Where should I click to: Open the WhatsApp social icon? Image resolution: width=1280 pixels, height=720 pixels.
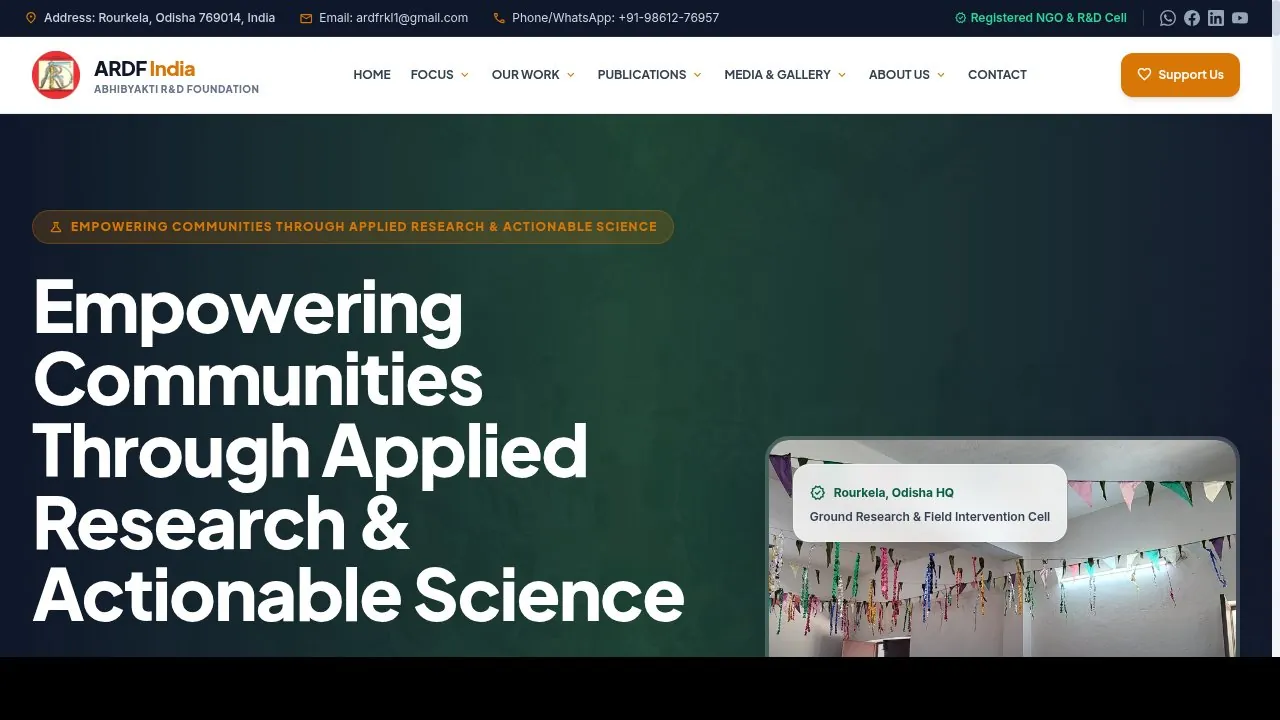tap(1167, 18)
